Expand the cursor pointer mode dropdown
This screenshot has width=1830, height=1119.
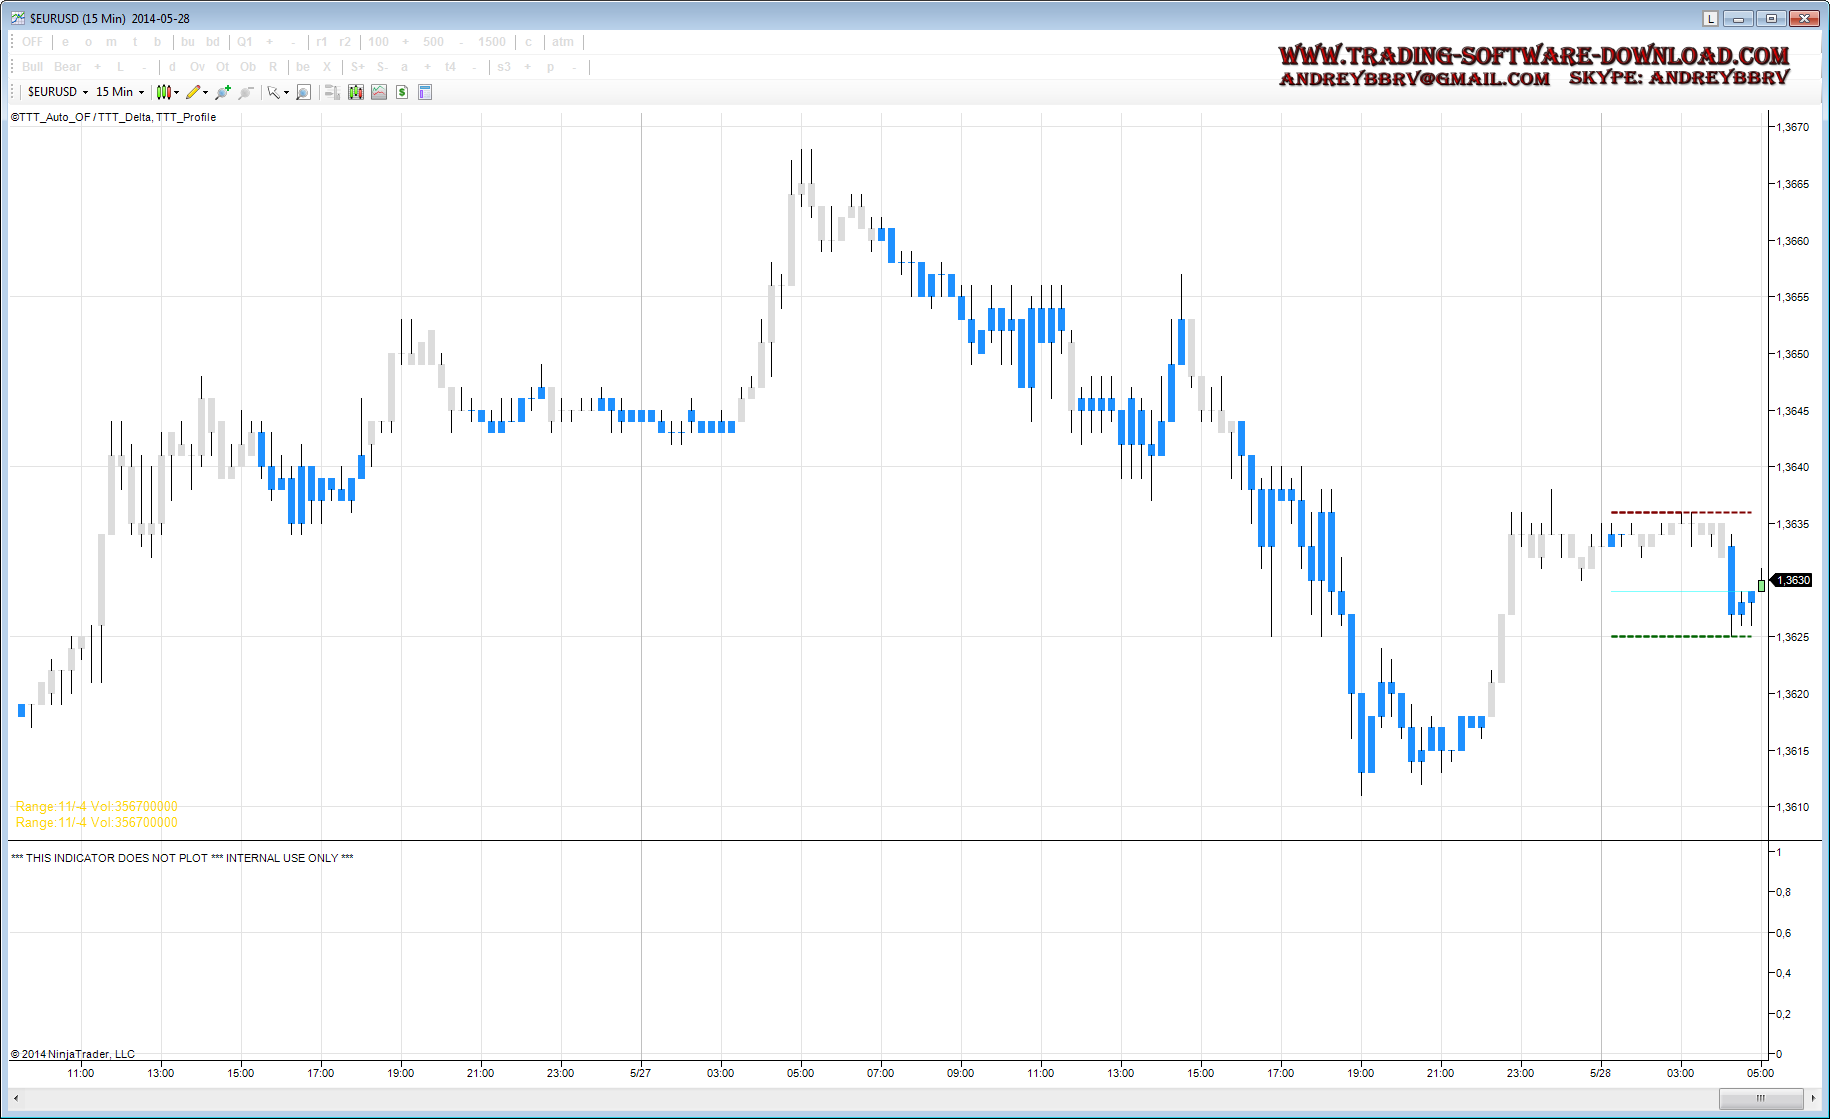[286, 93]
